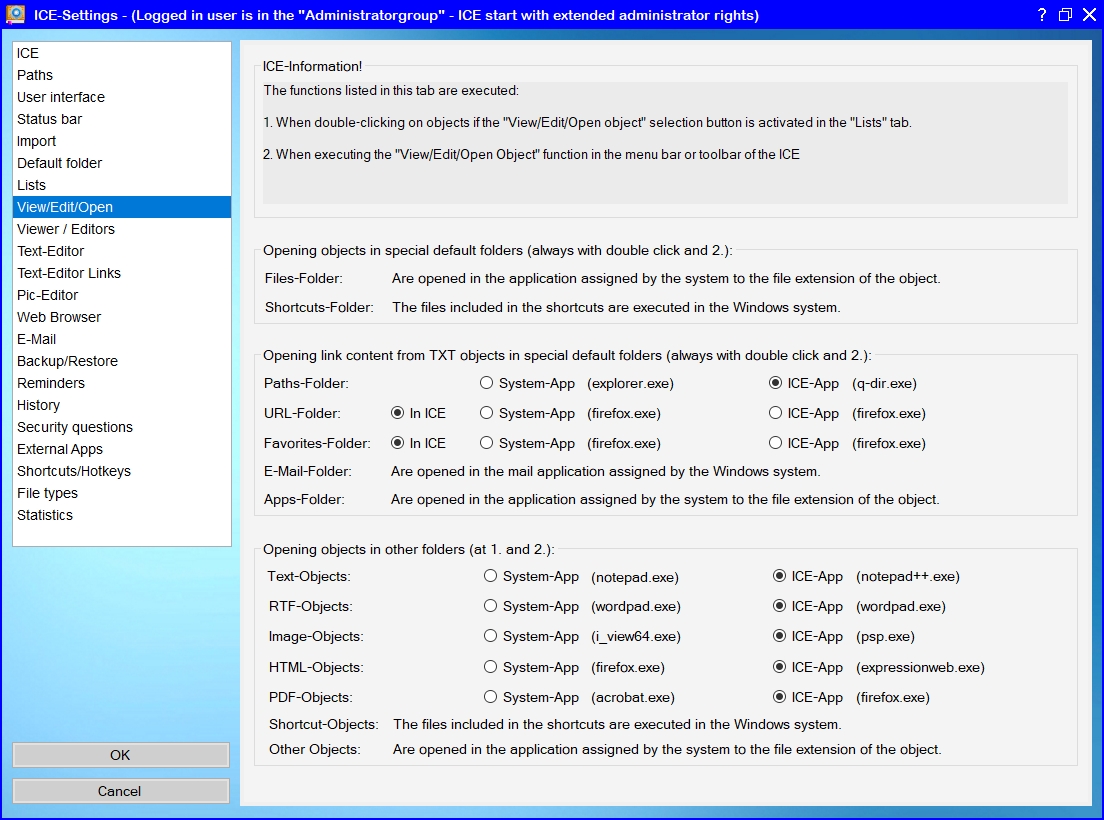Choose System-App acrobat.exe for PDF-Objects
The height and width of the screenshot is (820, 1104).
point(491,697)
